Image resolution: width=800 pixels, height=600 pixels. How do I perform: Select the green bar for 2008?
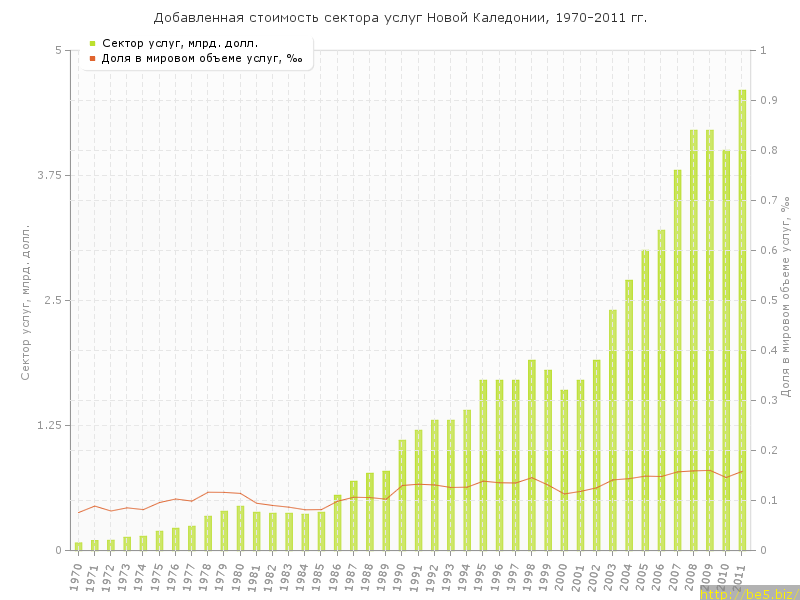point(693,340)
